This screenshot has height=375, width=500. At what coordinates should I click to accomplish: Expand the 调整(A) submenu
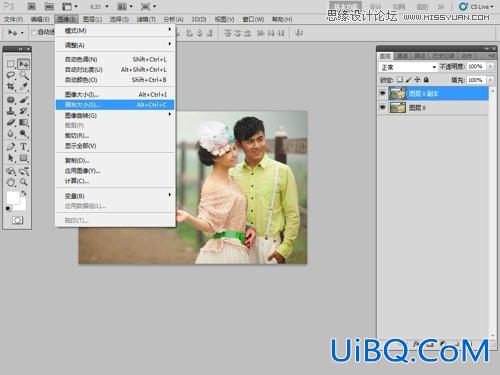[115, 45]
